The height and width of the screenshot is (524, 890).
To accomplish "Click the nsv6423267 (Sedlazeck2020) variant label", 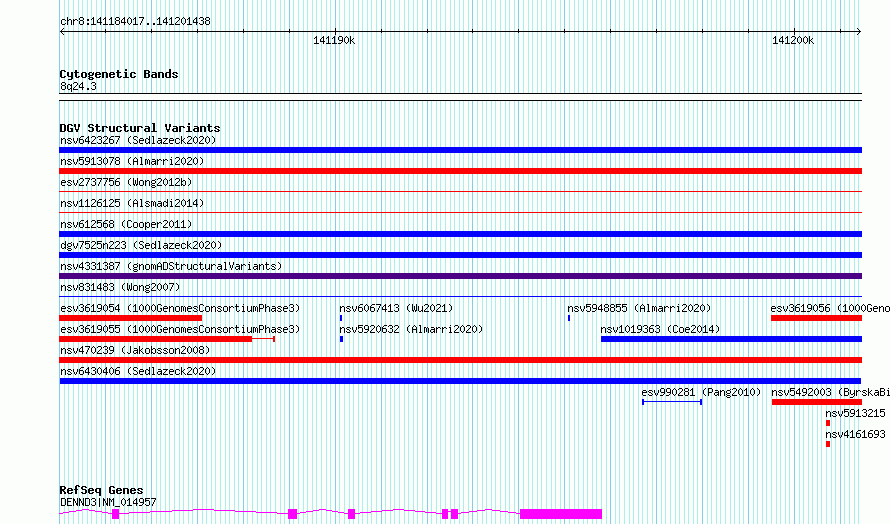I will click(138, 140).
